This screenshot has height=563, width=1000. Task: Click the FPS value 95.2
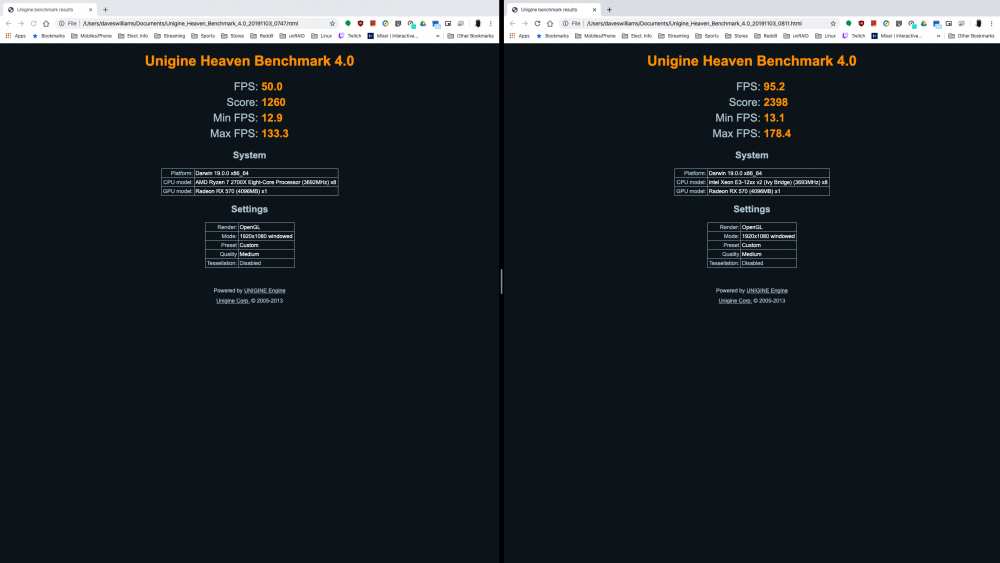[x=774, y=87]
